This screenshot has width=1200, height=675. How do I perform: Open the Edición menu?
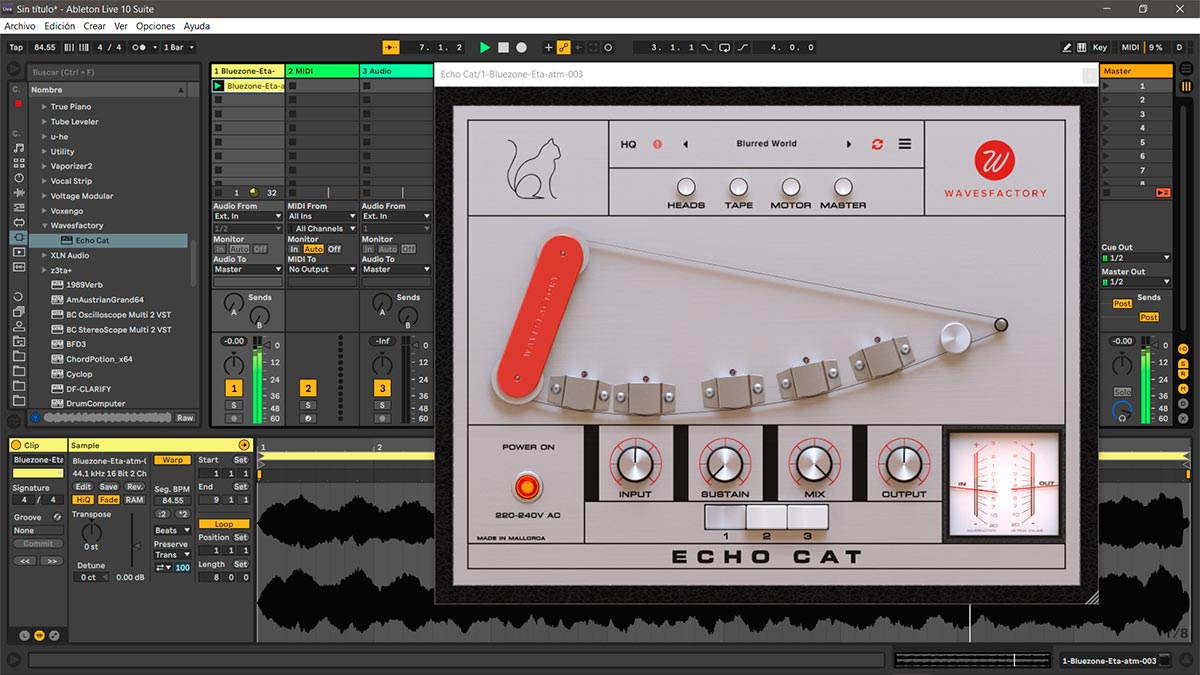coord(60,26)
